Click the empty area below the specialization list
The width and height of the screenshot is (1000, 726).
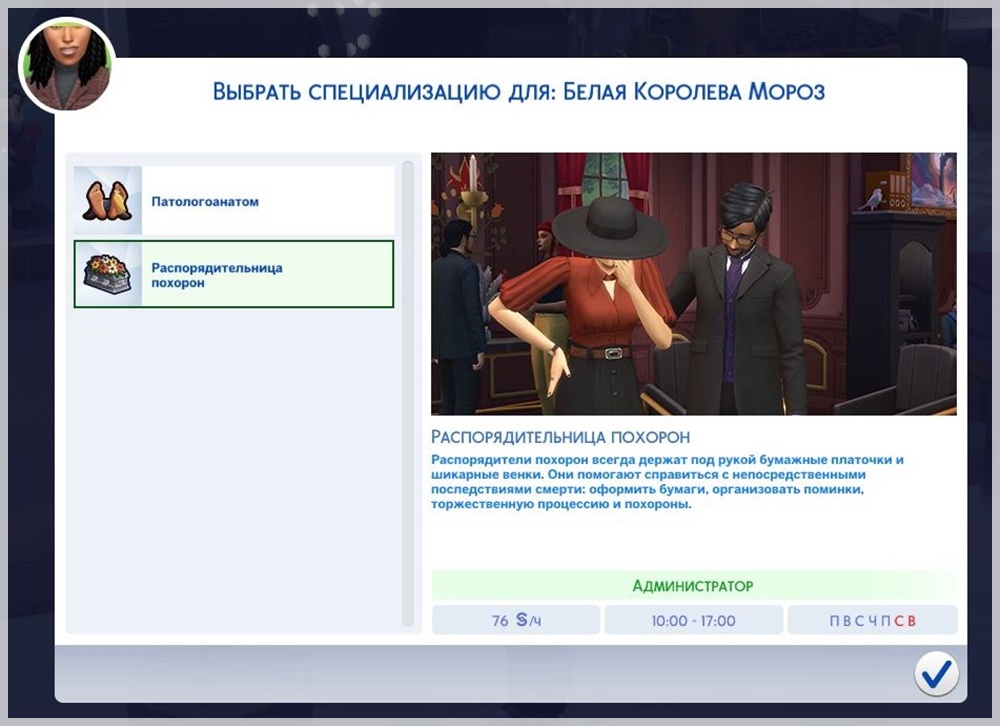(234, 469)
